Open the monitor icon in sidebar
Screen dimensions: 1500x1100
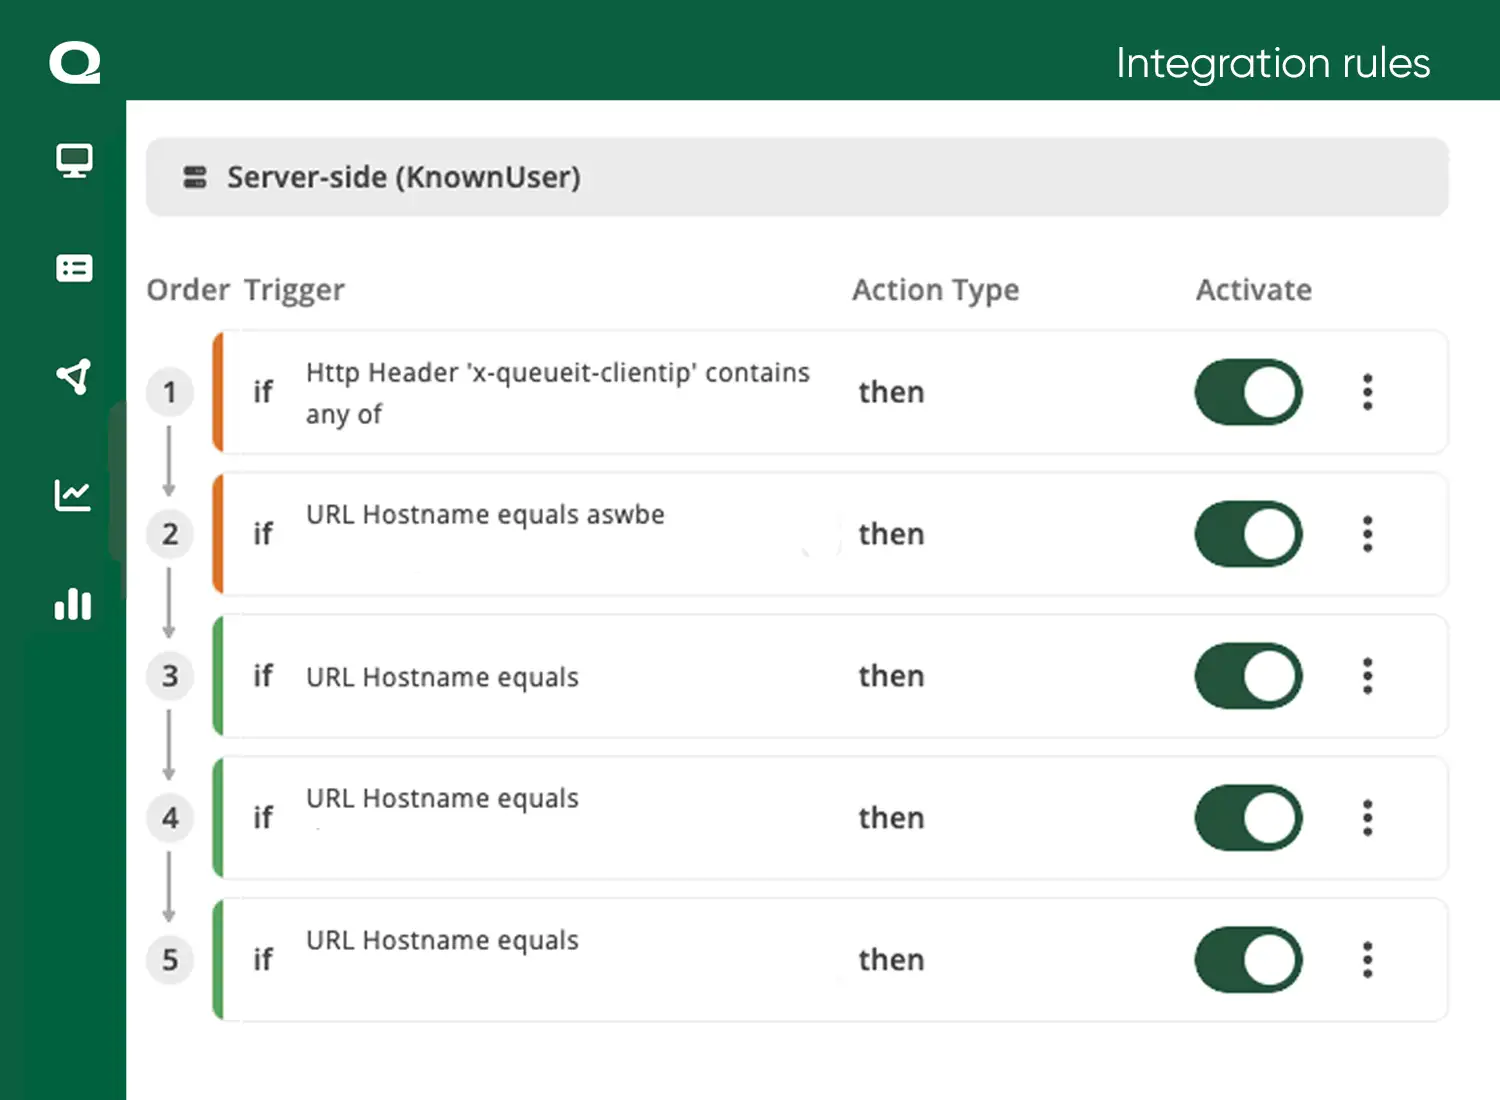point(74,160)
